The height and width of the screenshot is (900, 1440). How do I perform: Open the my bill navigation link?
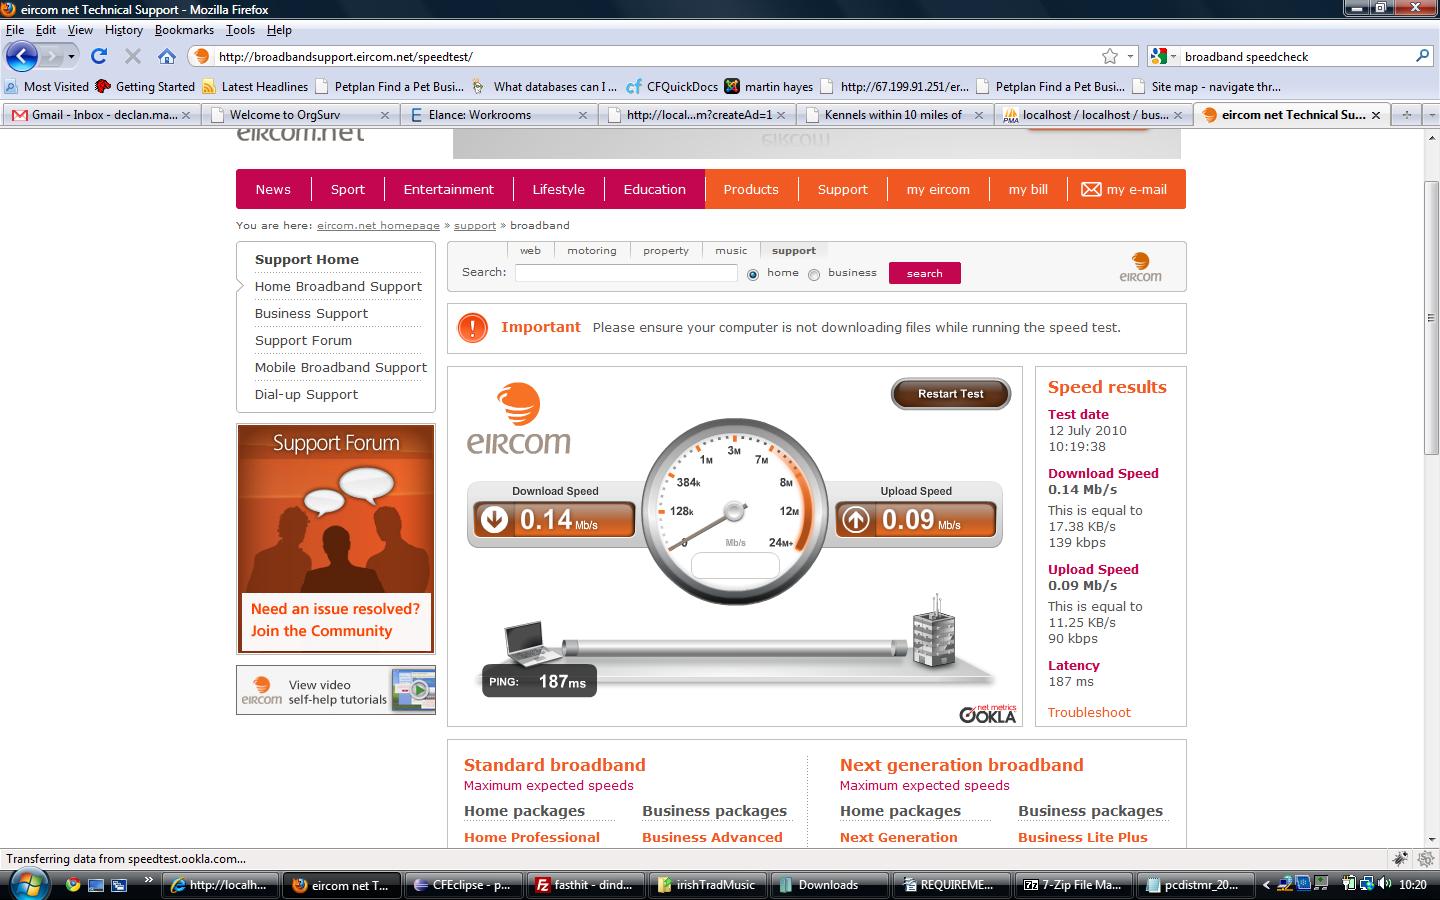[1028, 189]
